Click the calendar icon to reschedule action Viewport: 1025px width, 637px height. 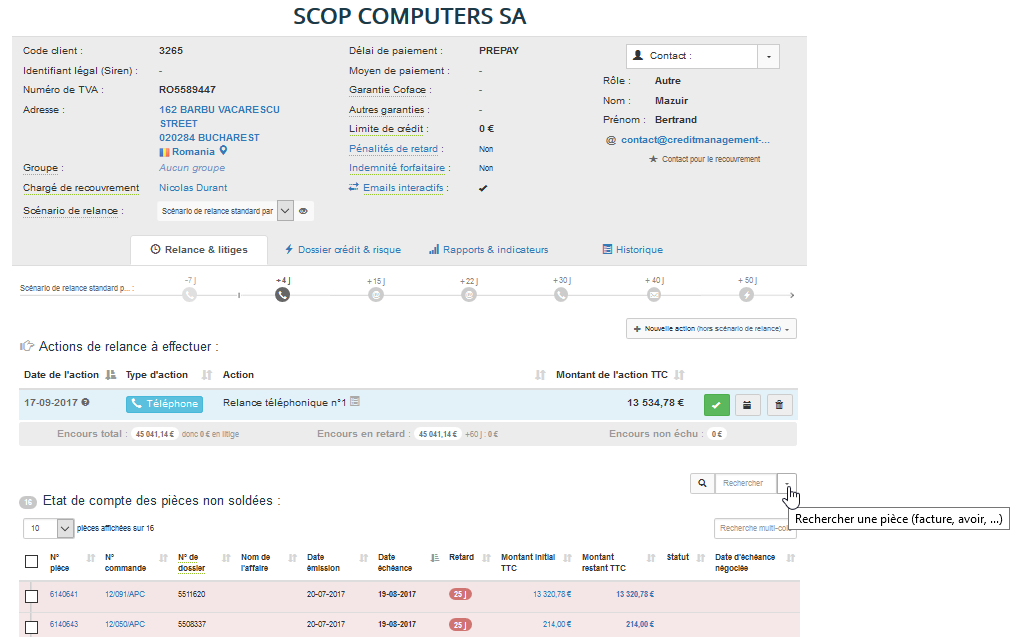click(x=748, y=404)
